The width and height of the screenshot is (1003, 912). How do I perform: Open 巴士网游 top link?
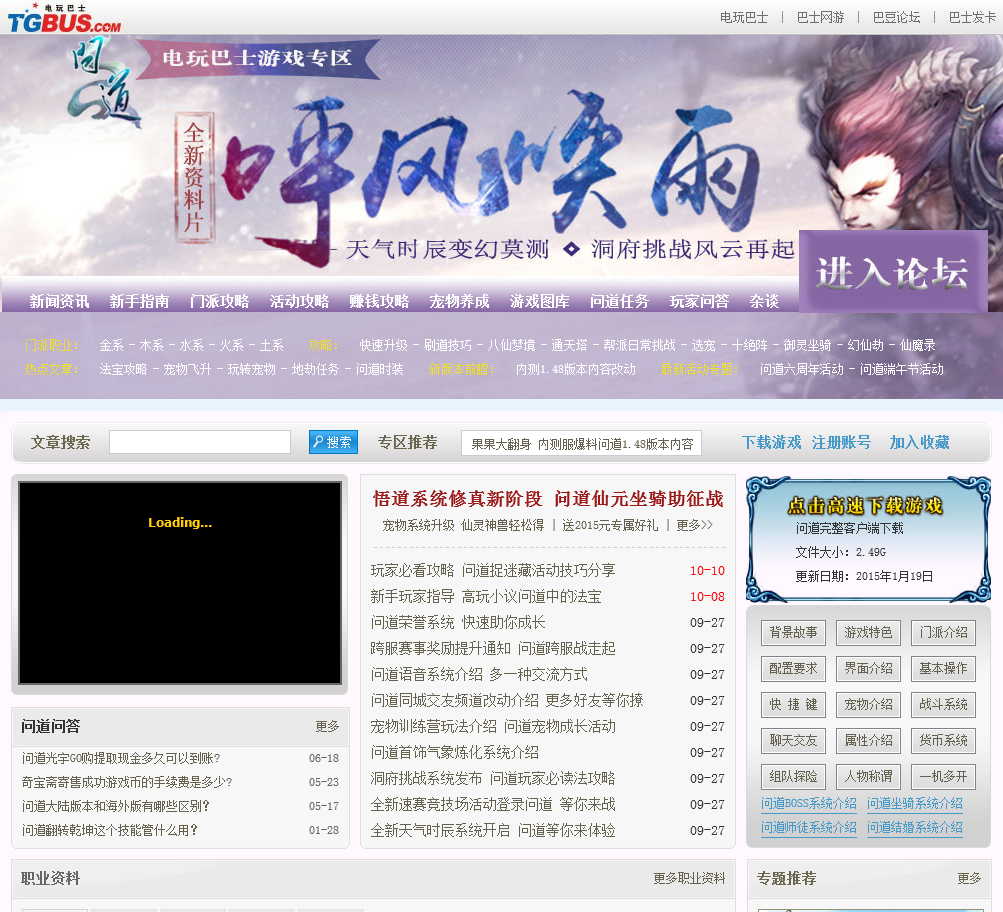point(820,17)
